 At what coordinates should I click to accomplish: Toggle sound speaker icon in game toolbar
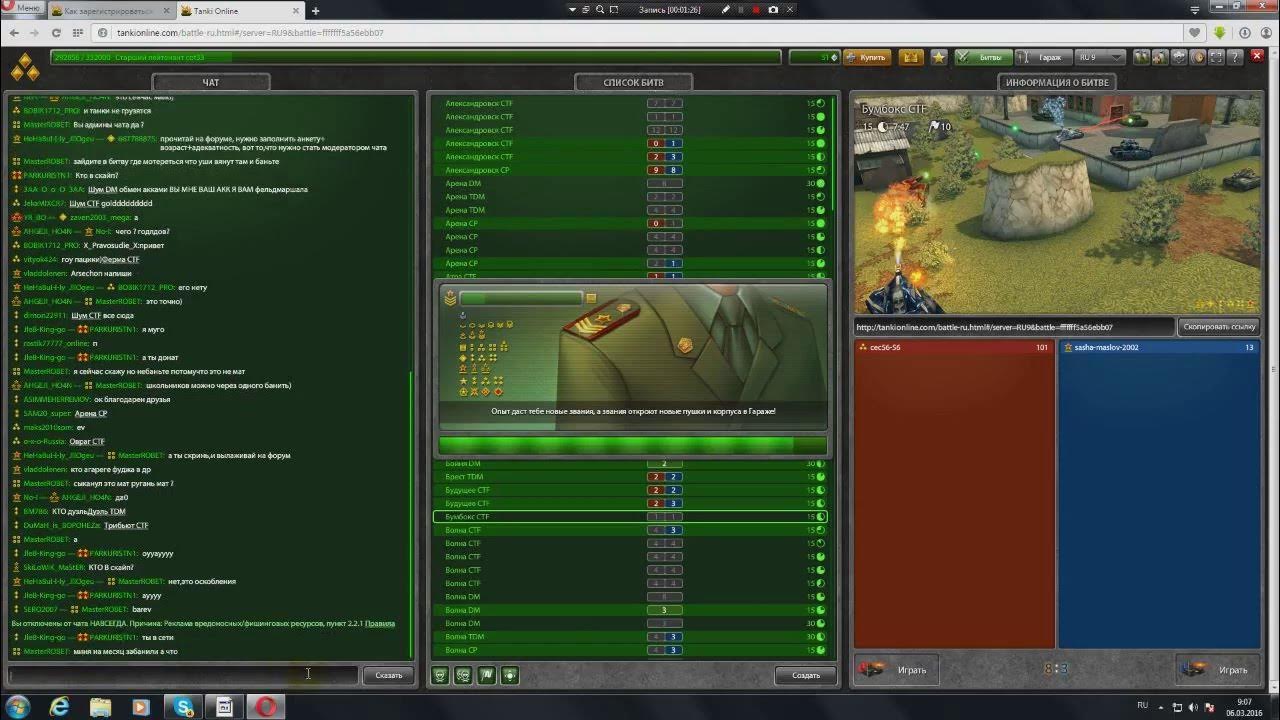1200,57
